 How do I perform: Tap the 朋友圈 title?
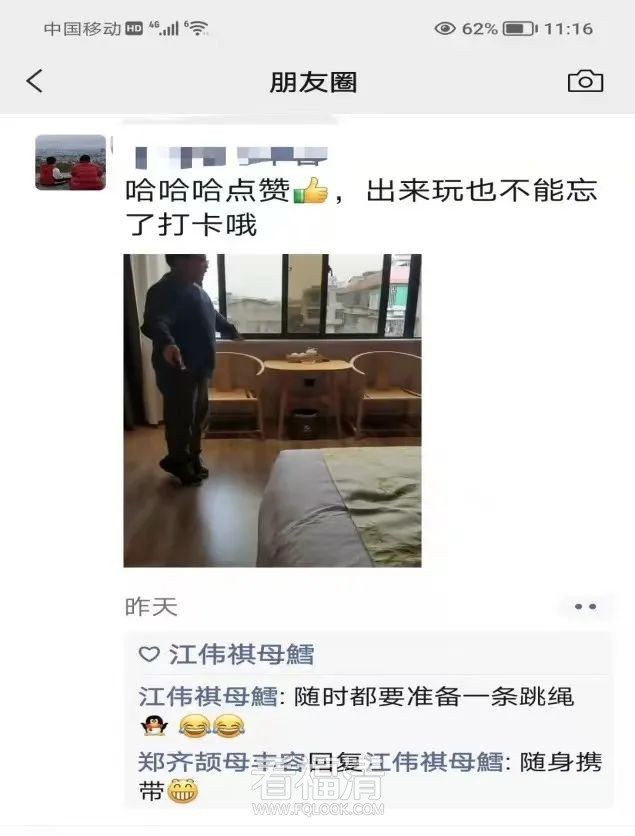pos(314,82)
